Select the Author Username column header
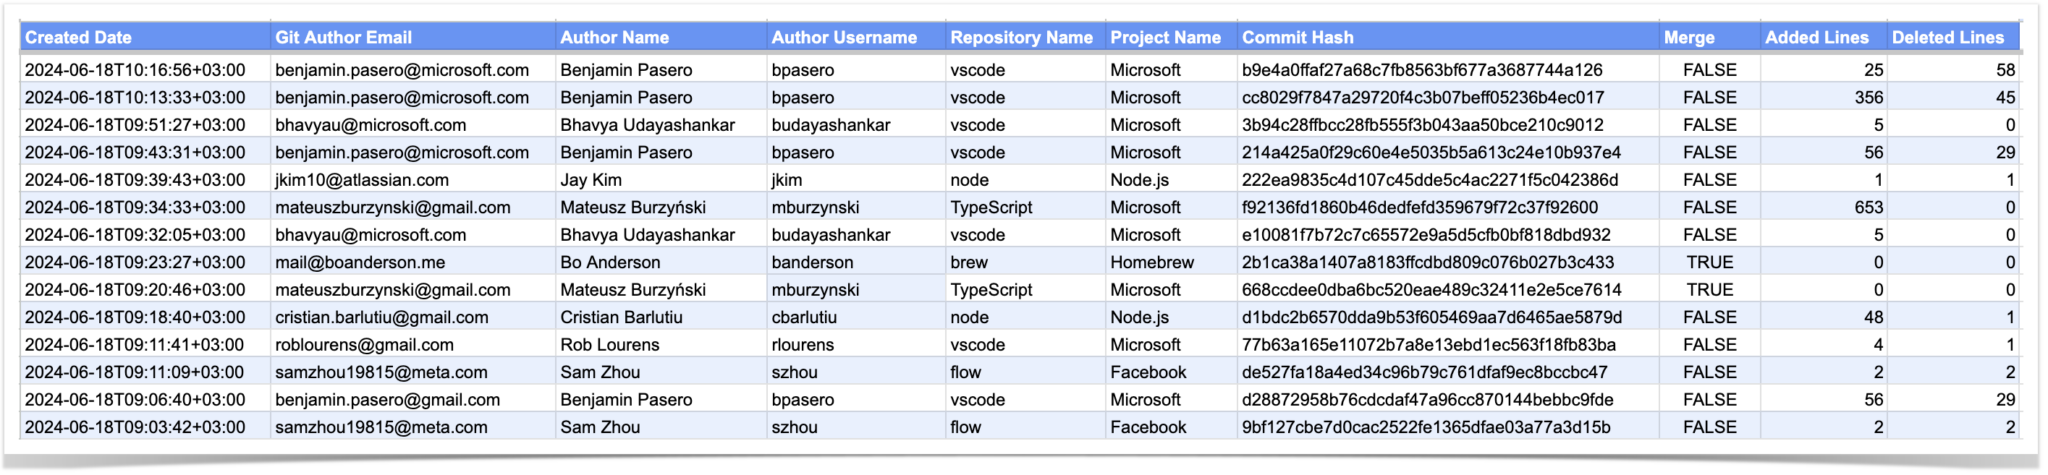This screenshot has height=475, width=2048. [856, 37]
